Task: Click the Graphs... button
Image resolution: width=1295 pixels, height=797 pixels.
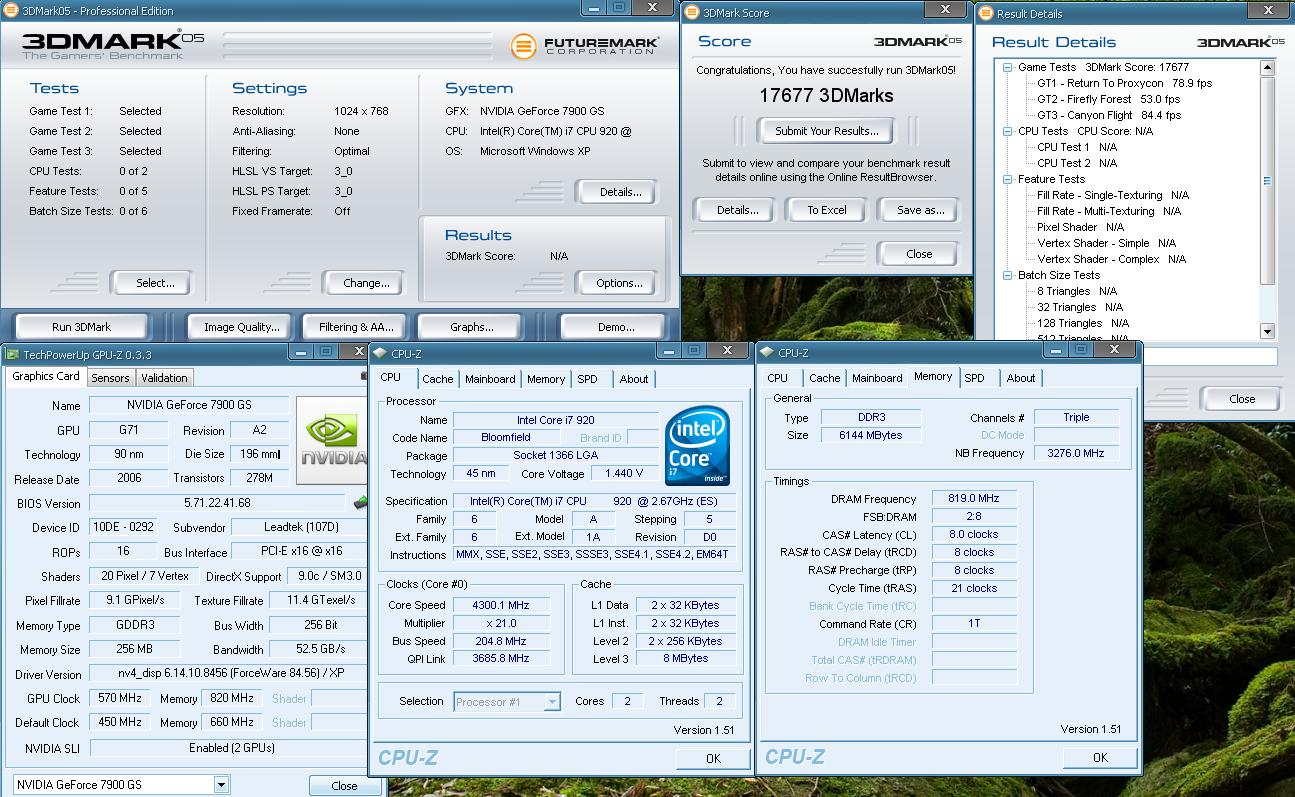Action: (x=472, y=327)
